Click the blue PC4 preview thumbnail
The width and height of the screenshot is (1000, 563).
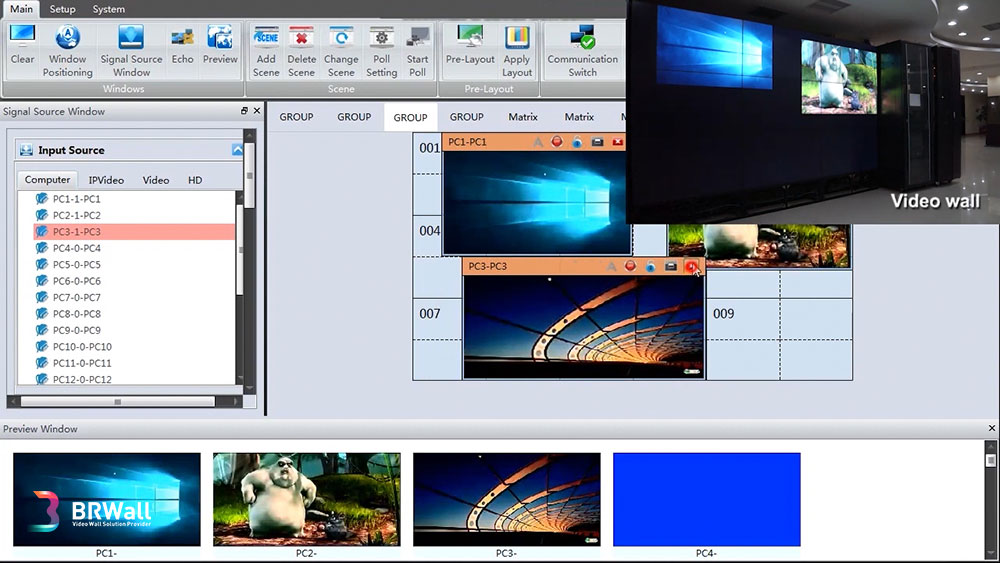point(707,499)
